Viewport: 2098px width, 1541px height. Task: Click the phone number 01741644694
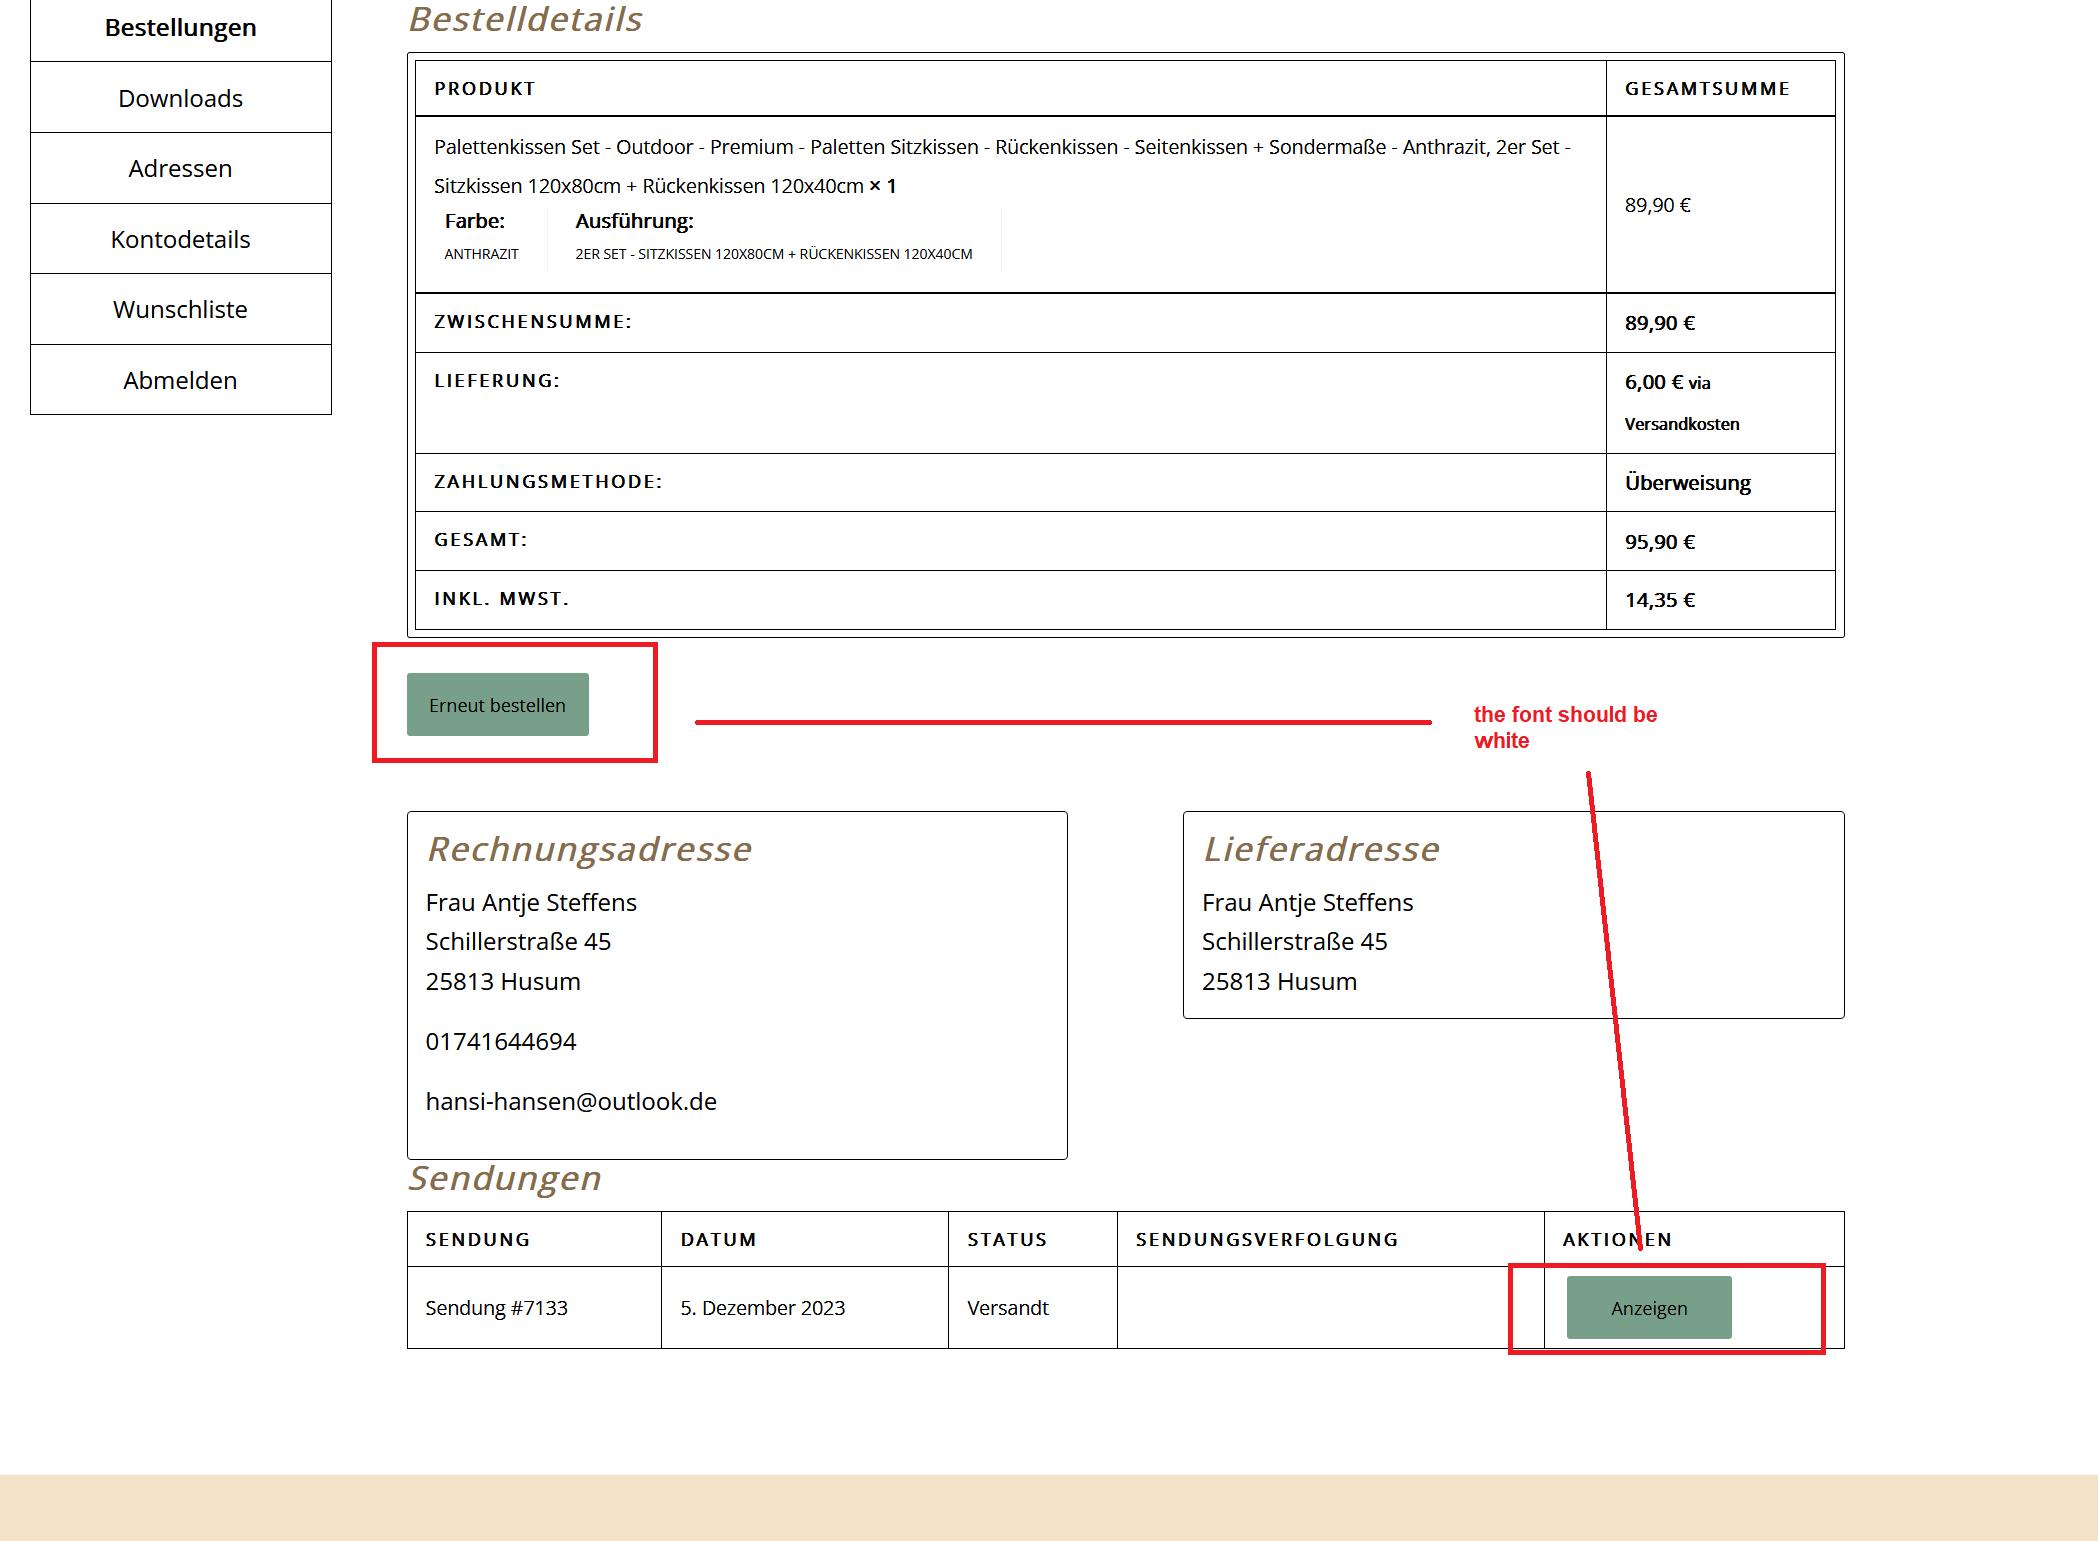[x=501, y=1042]
